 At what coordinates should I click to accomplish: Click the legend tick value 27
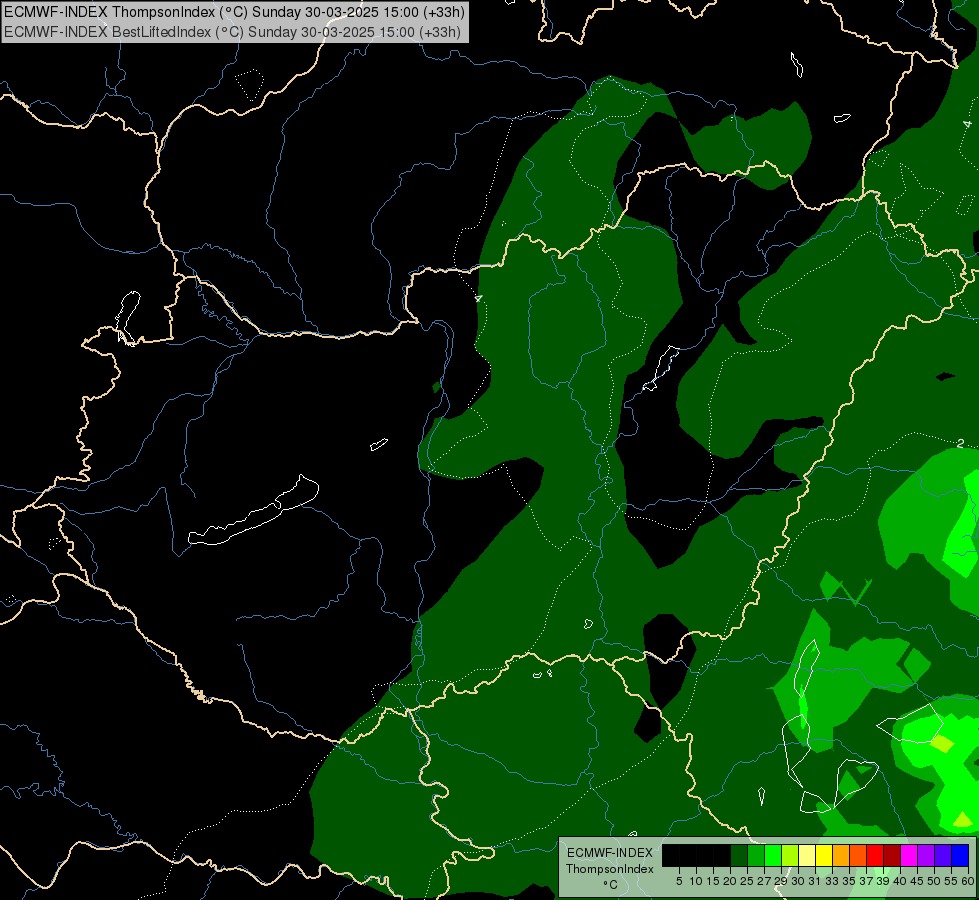[764, 881]
